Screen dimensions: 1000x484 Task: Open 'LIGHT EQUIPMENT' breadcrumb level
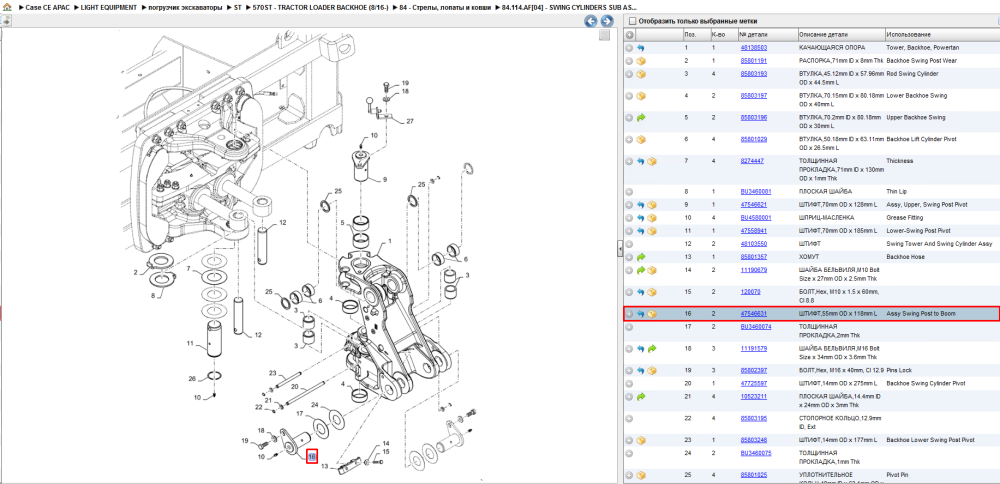point(108,7)
